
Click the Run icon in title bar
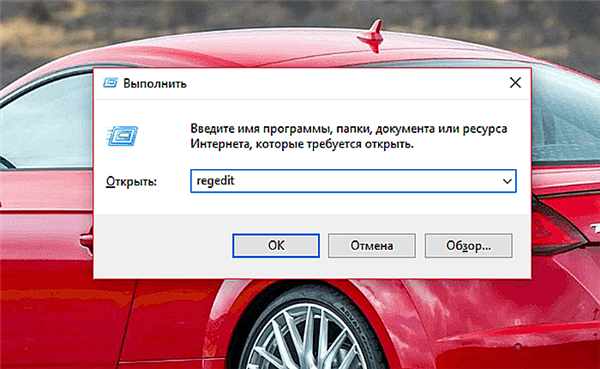tap(110, 83)
